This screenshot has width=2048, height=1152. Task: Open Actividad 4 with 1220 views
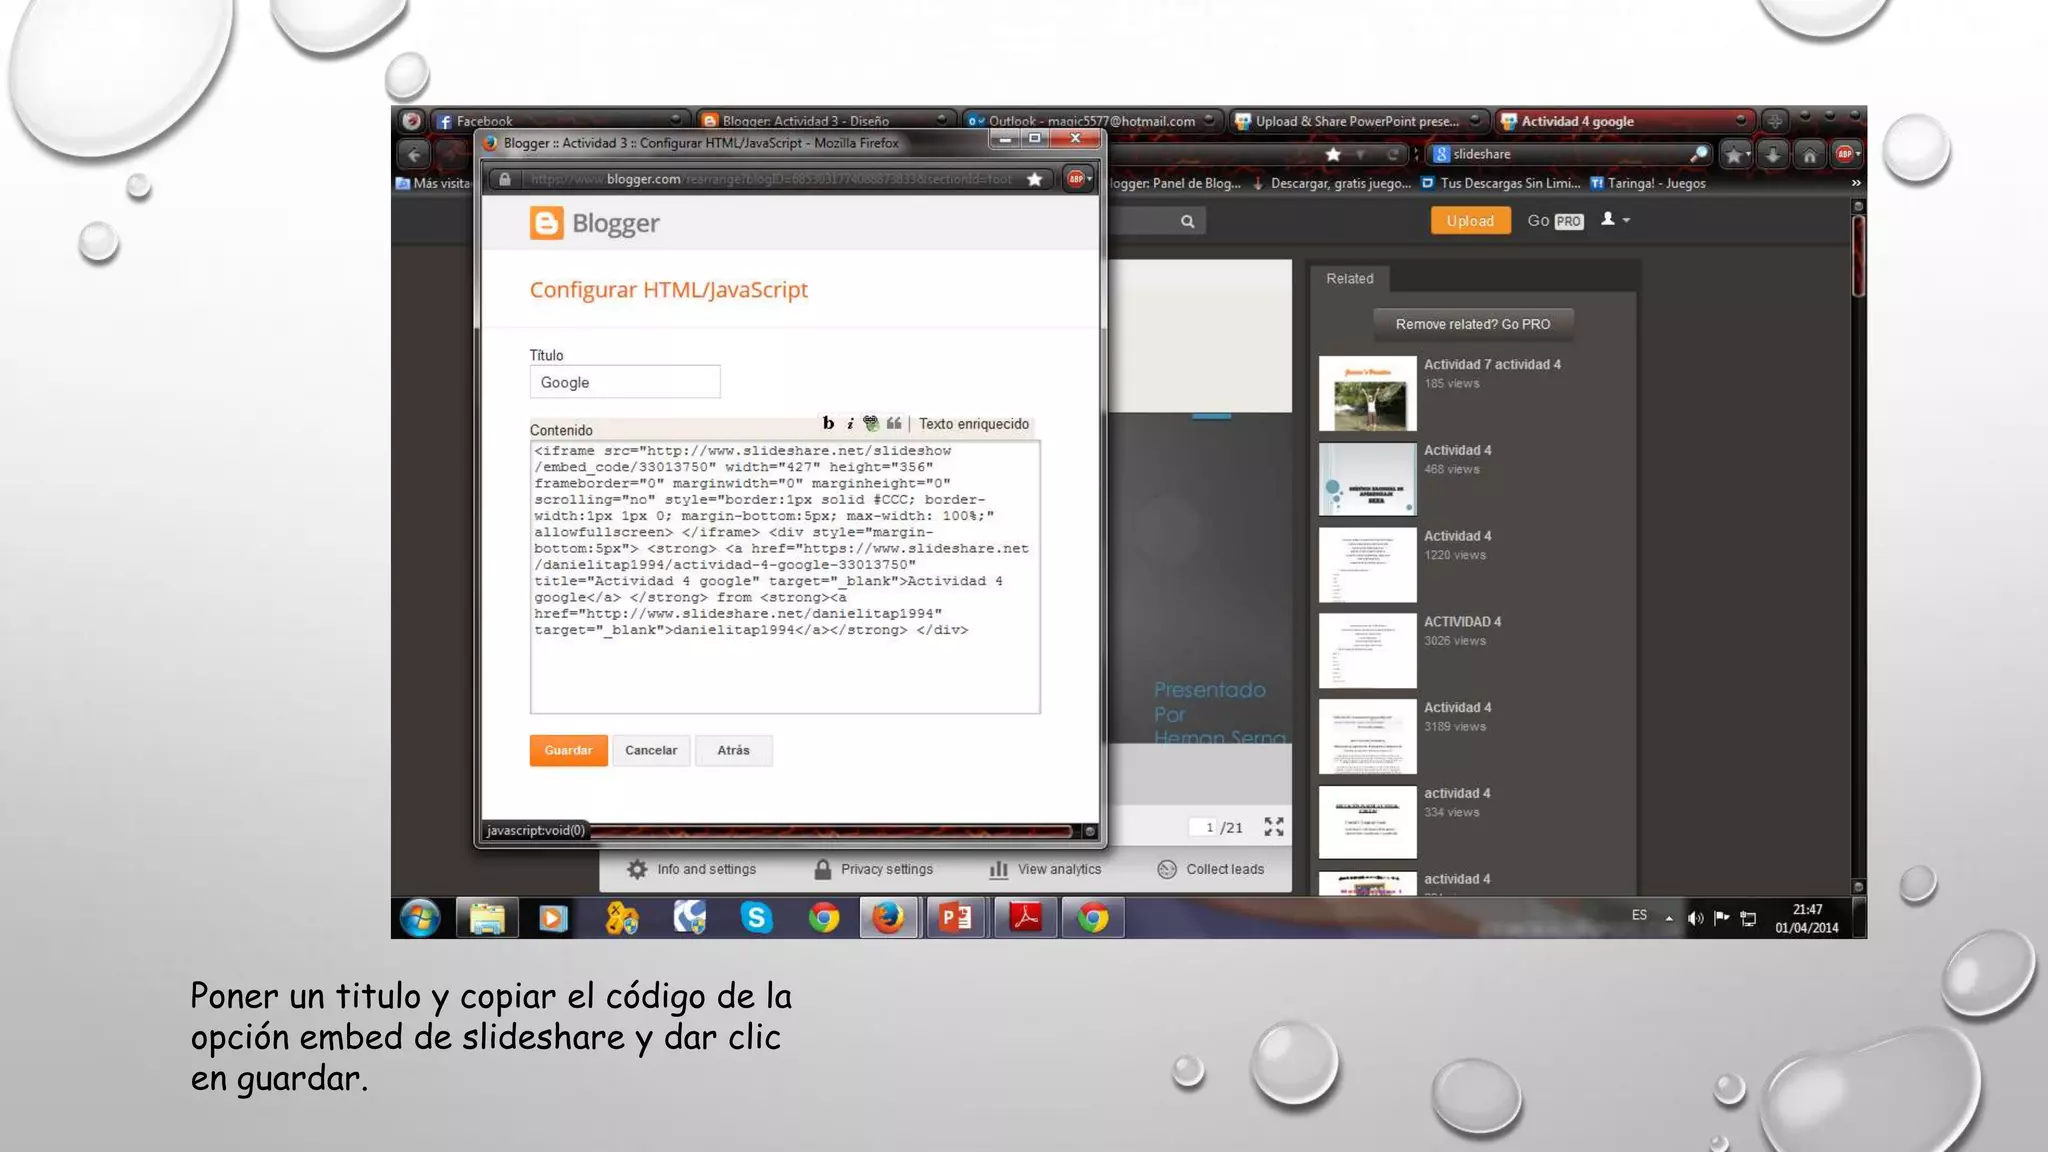coord(1367,565)
